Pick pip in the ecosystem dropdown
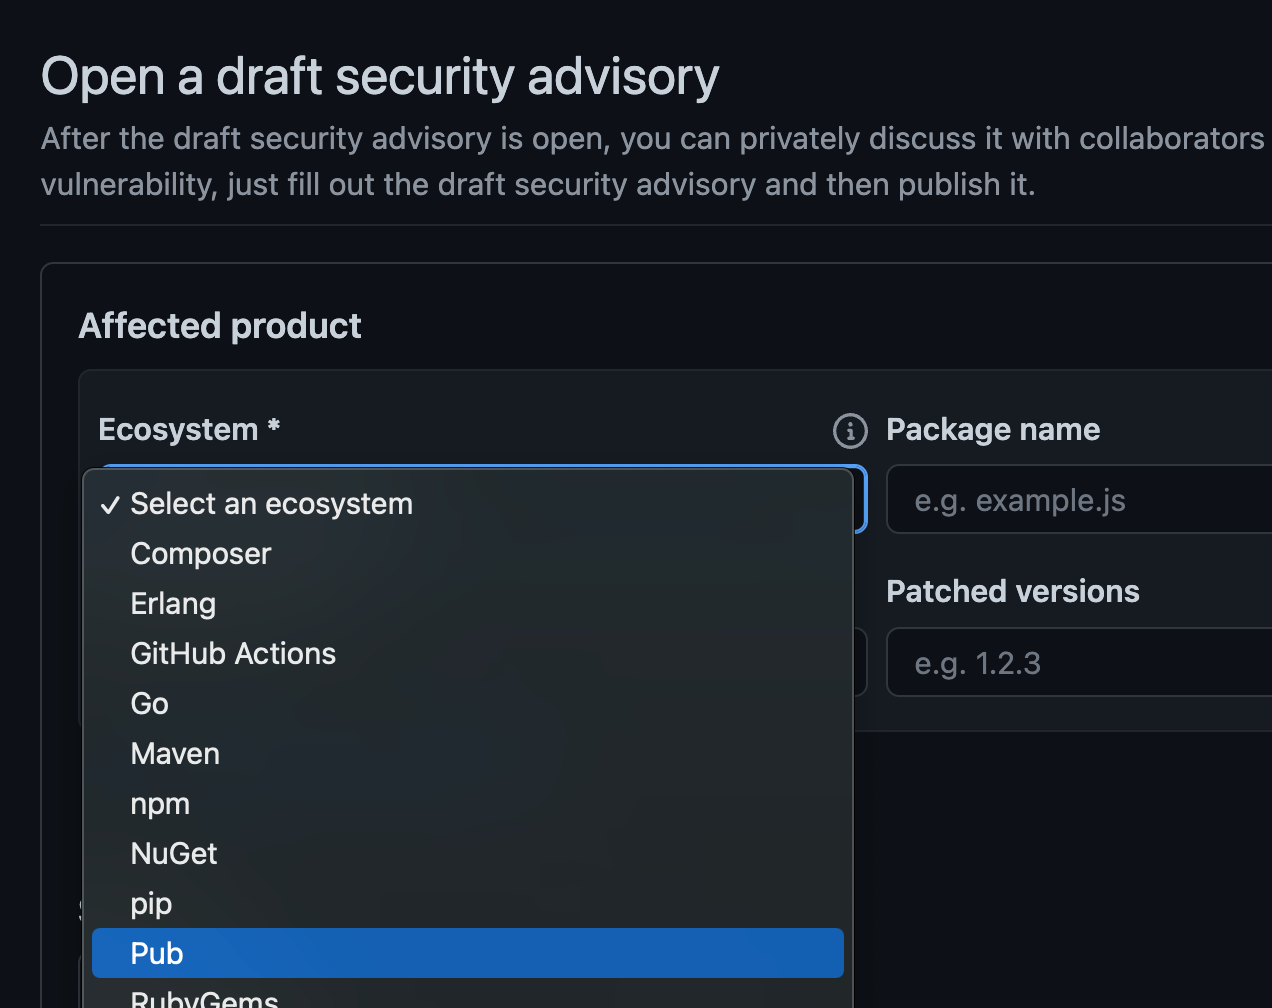The image size is (1272, 1008). point(151,903)
